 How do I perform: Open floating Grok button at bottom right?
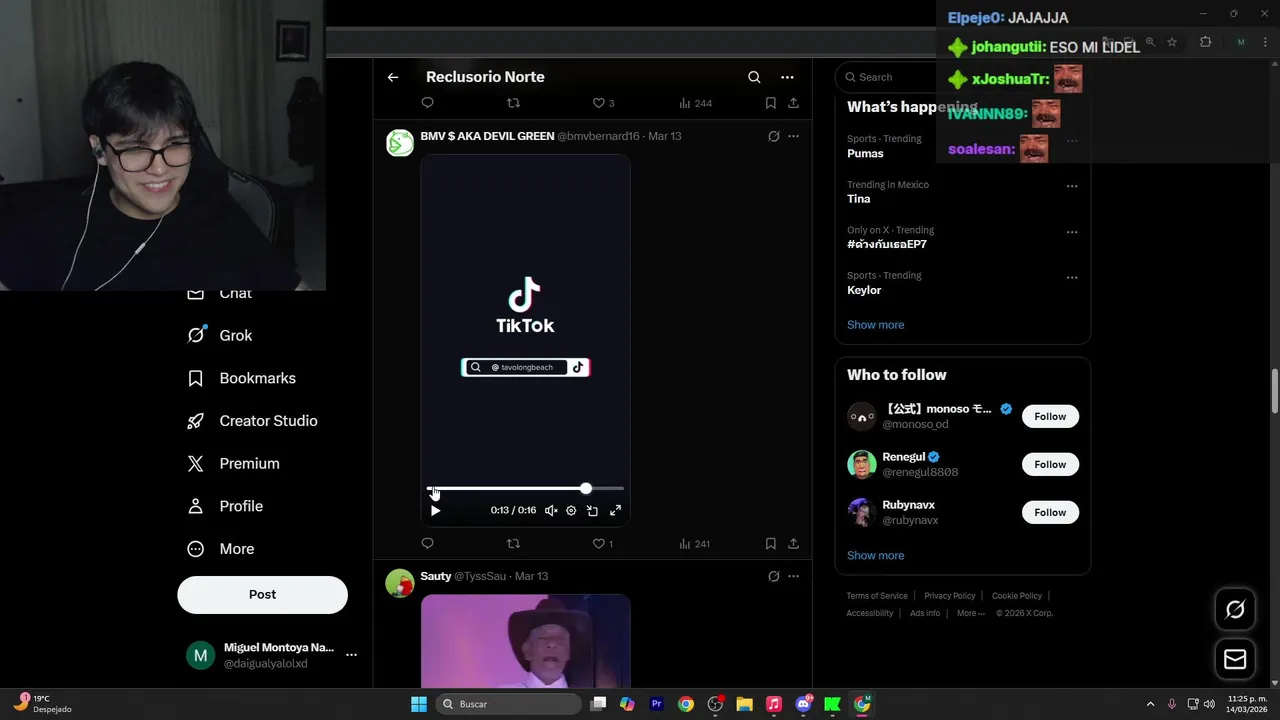click(1235, 609)
